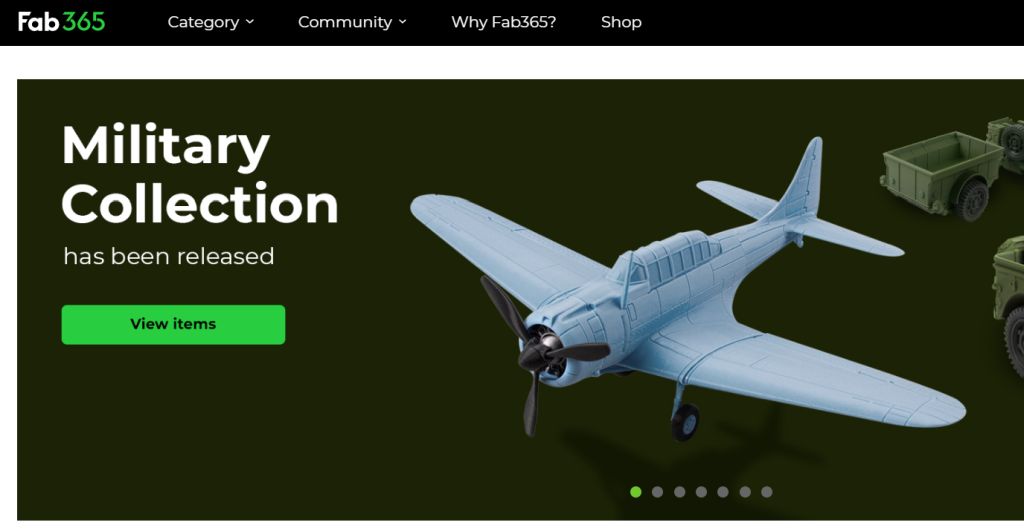Select the active green carousel dot

pos(635,492)
